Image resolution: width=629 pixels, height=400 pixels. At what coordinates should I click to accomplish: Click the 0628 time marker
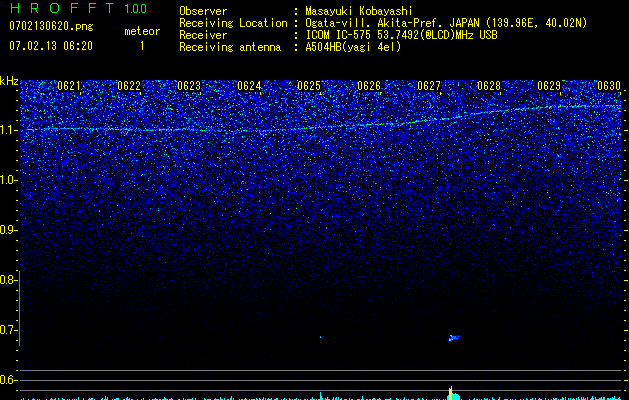489,86
